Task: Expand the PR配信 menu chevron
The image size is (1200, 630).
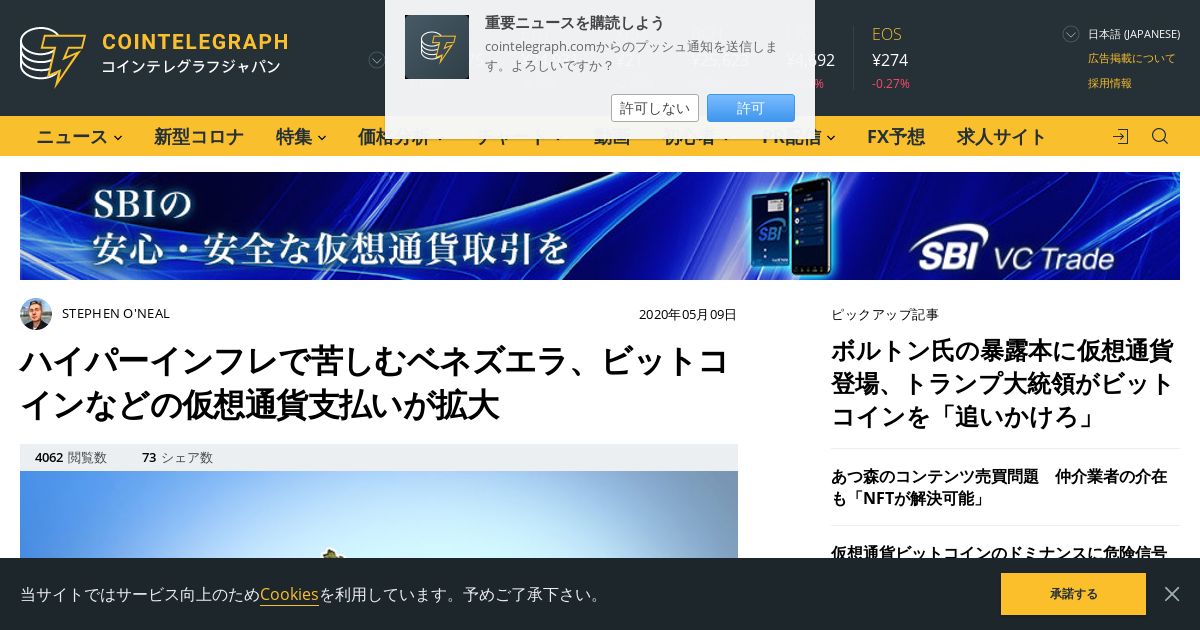Action: [831, 137]
